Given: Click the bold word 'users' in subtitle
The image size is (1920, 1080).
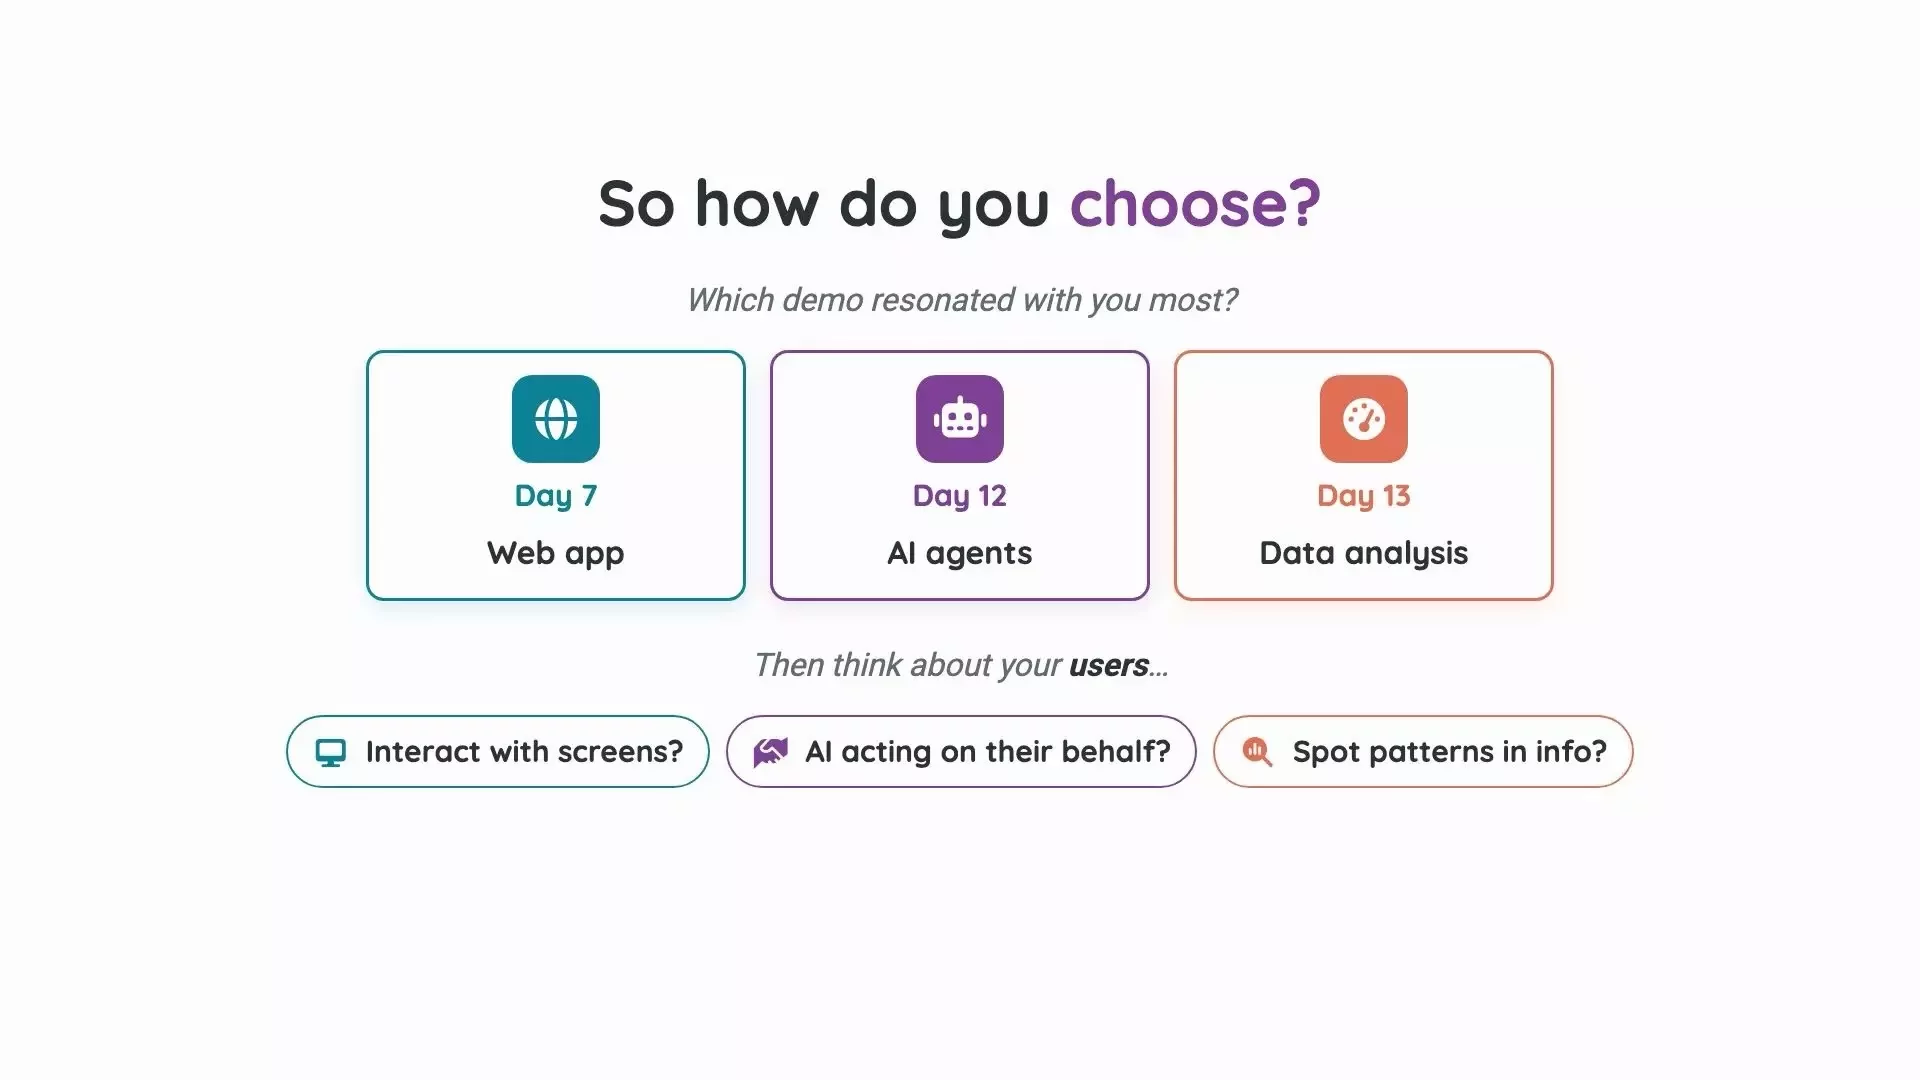Looking at the screenshot, I should (1108, 665).
